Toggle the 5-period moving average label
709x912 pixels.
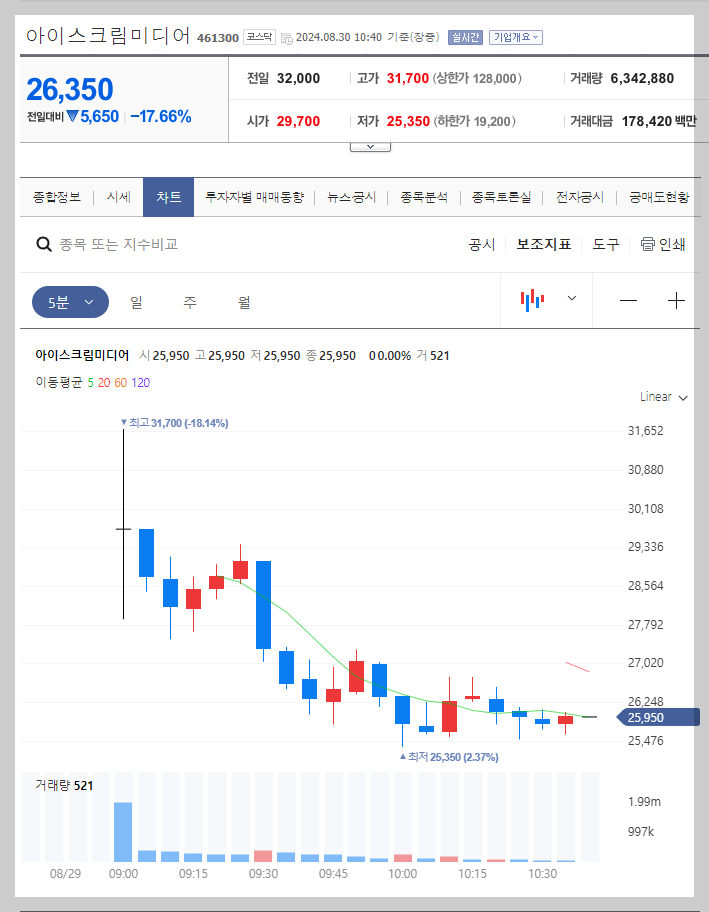coord(89,382)
